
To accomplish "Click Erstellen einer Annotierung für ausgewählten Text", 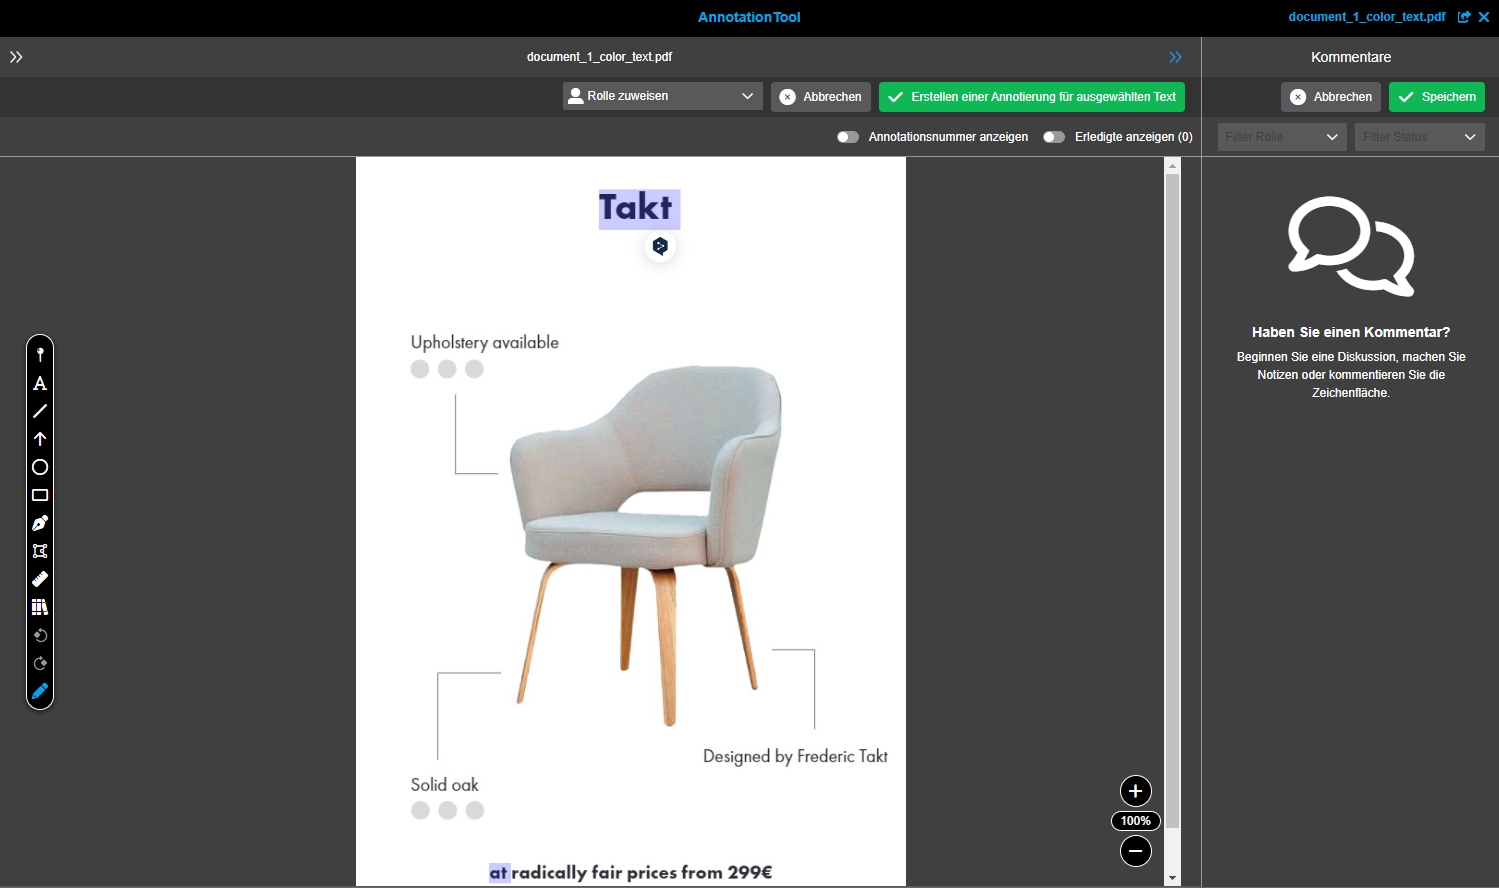I will 1032,97.
